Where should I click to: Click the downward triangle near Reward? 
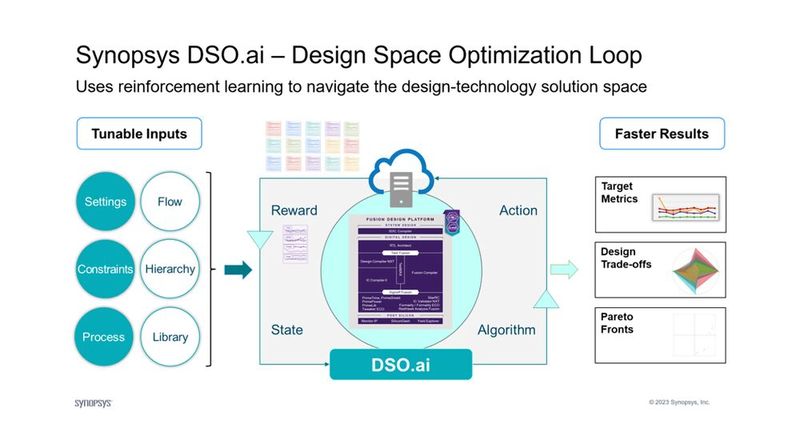click(260, 240)
